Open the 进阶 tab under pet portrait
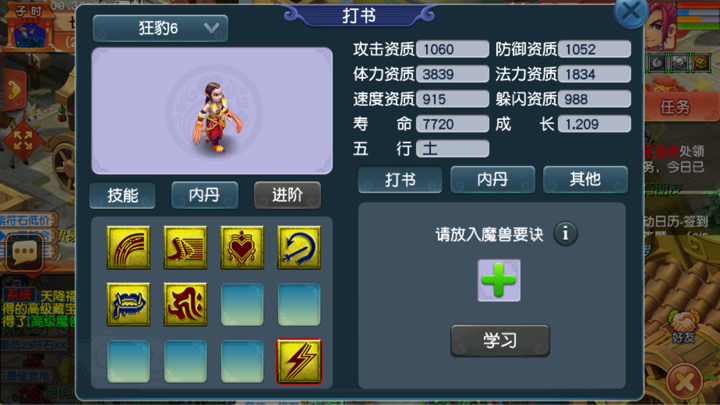The image size is (720, 405). coord(287,195)
